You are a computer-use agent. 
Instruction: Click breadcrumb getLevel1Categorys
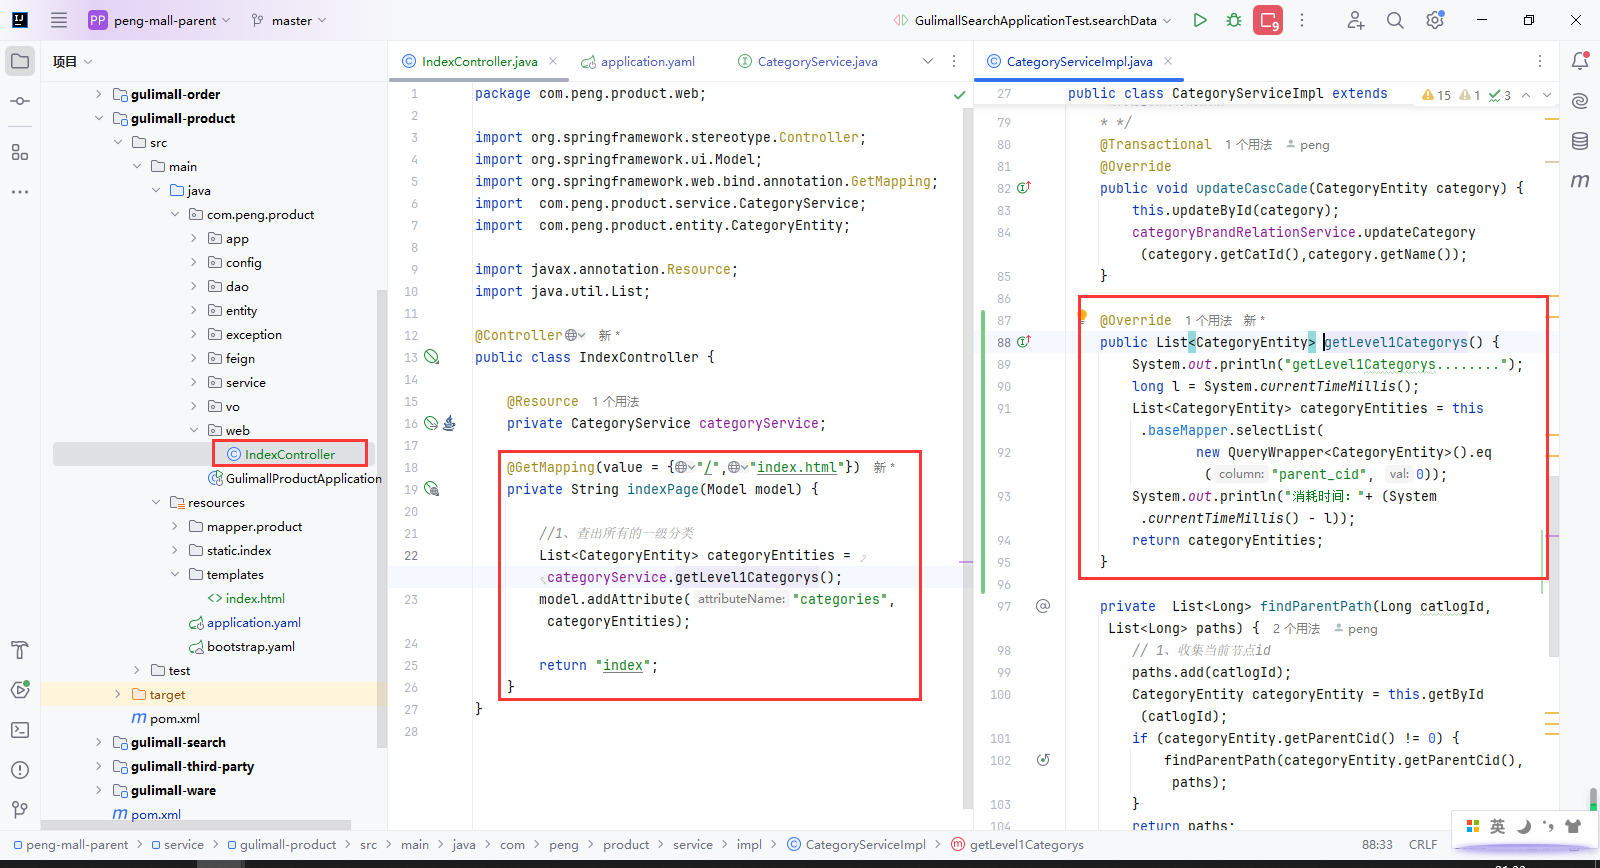pyautogui.click(x=1017, y=844)
